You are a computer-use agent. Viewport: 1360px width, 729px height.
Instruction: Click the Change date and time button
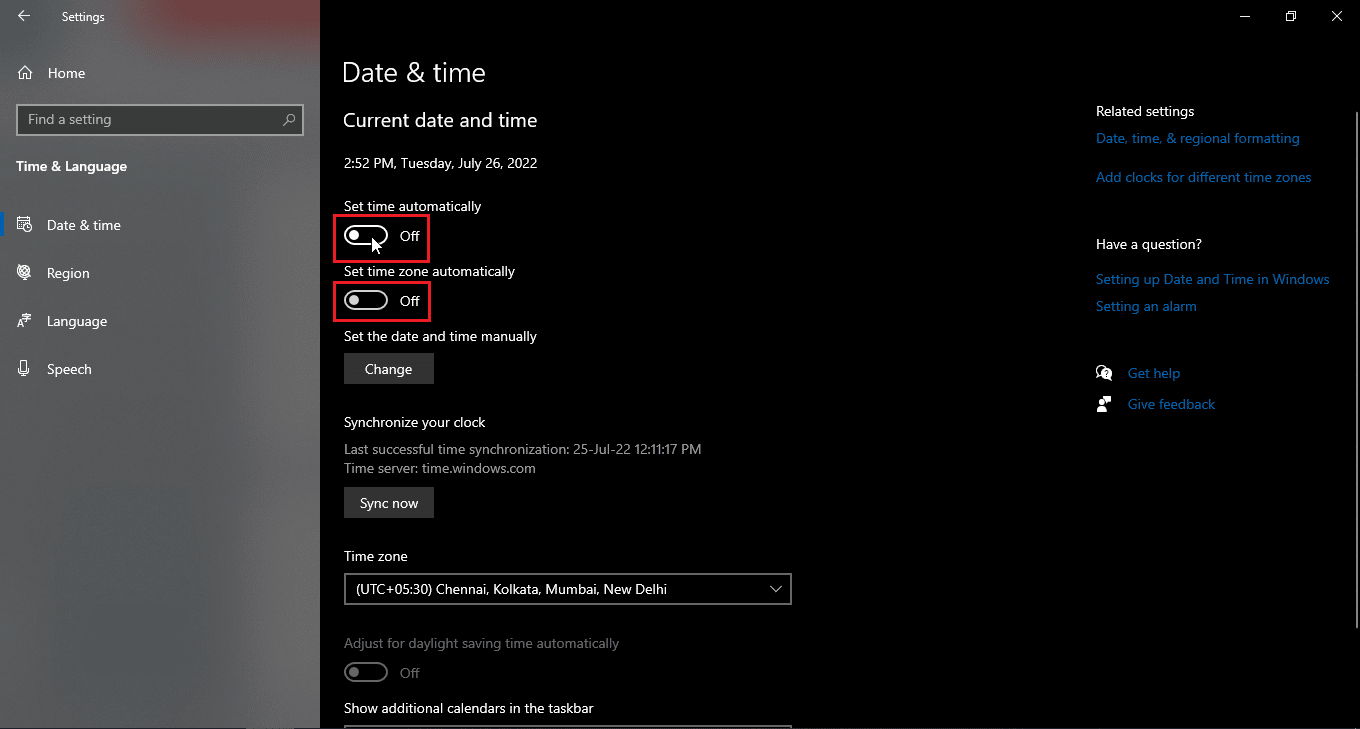pos(389,369)
